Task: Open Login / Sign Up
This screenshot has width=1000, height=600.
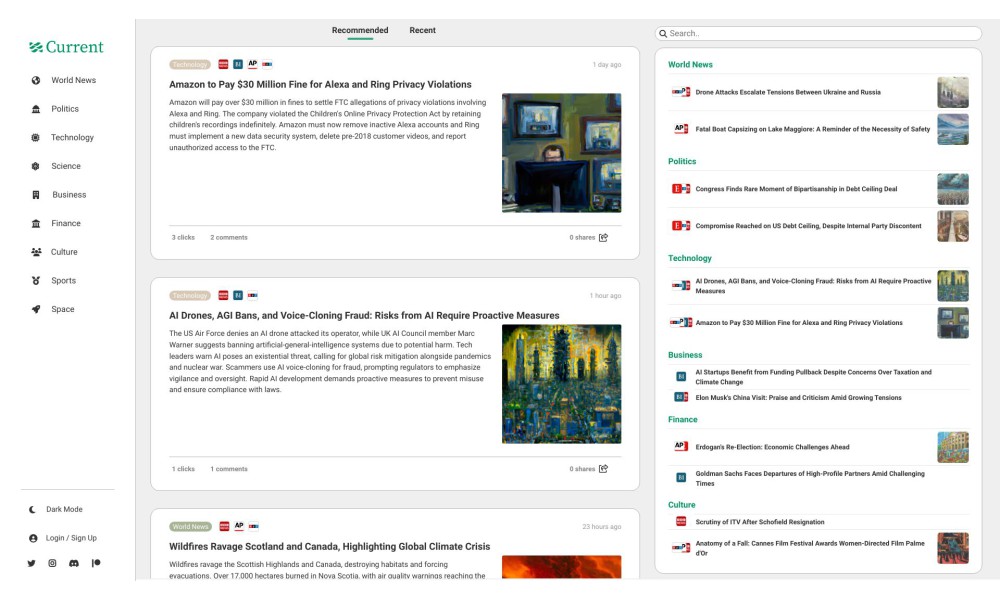Action: pos(71,538)
